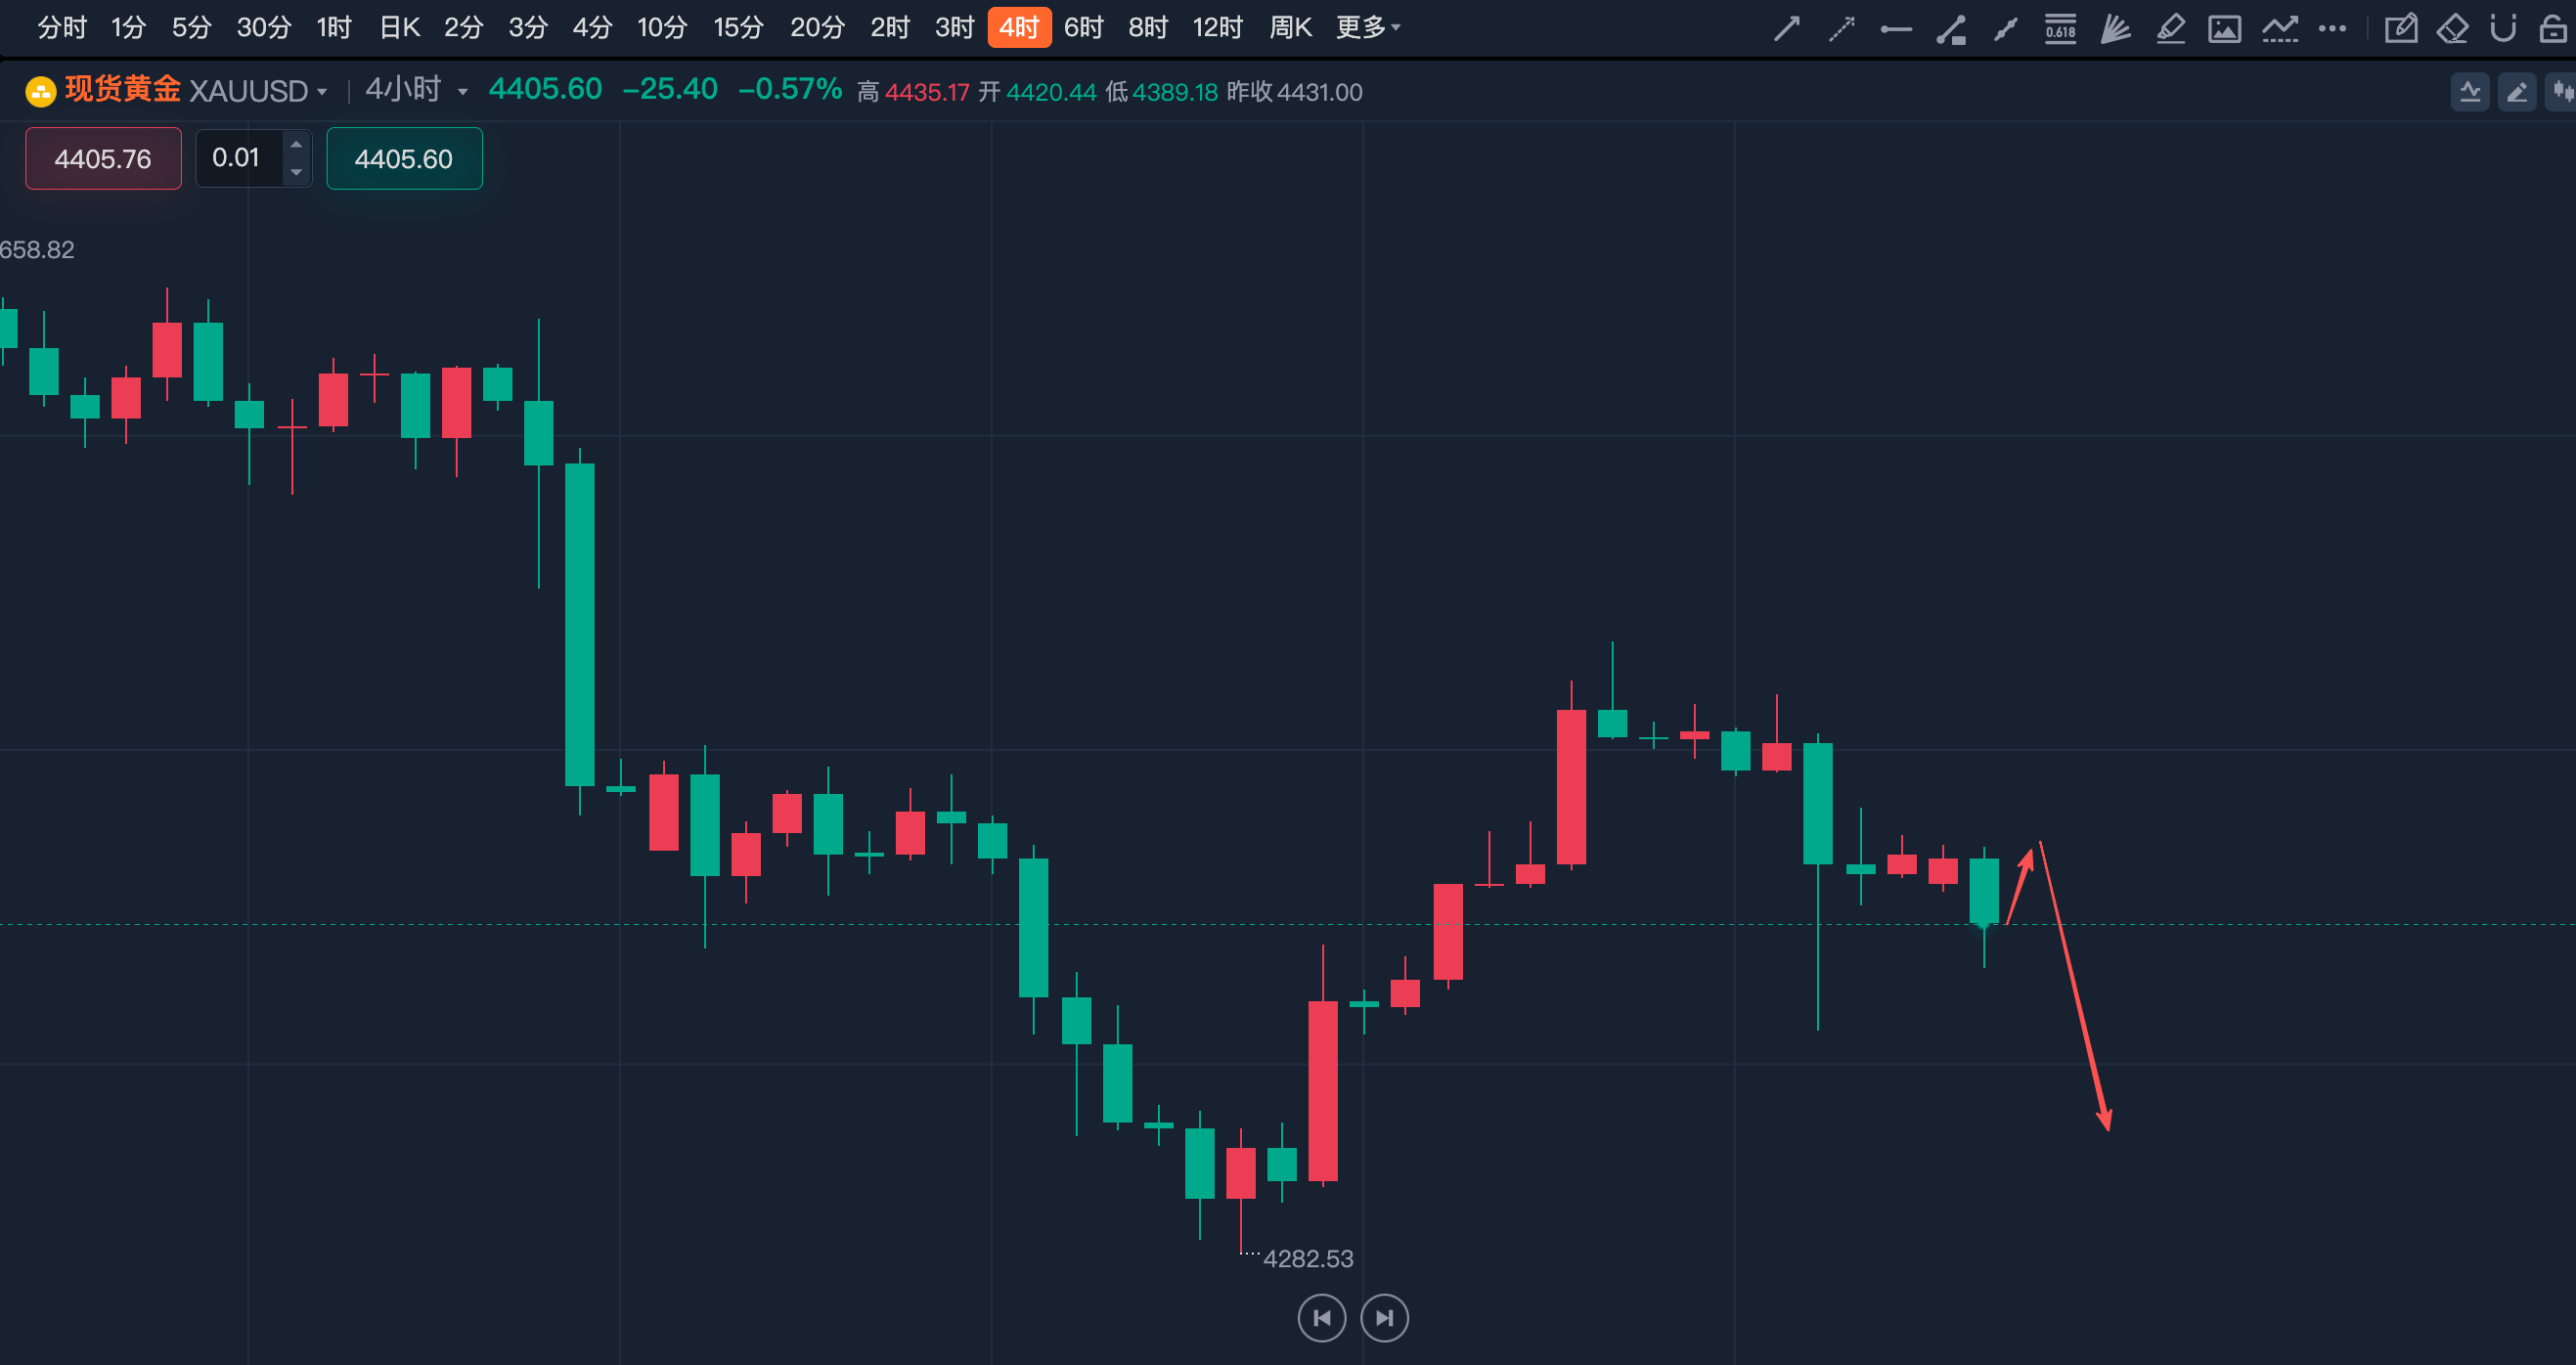Select the arrow line drawing tool

point(1787,28)
